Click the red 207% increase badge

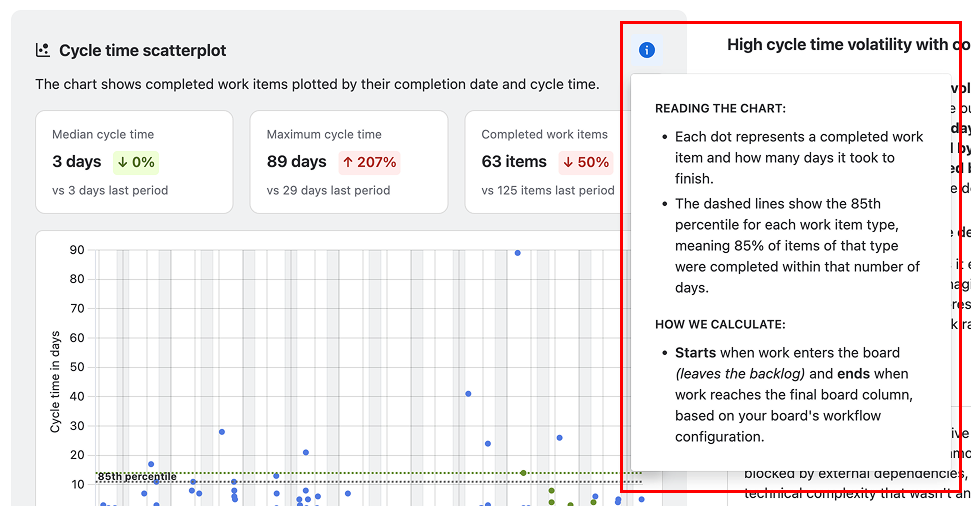tap(368, 162)
